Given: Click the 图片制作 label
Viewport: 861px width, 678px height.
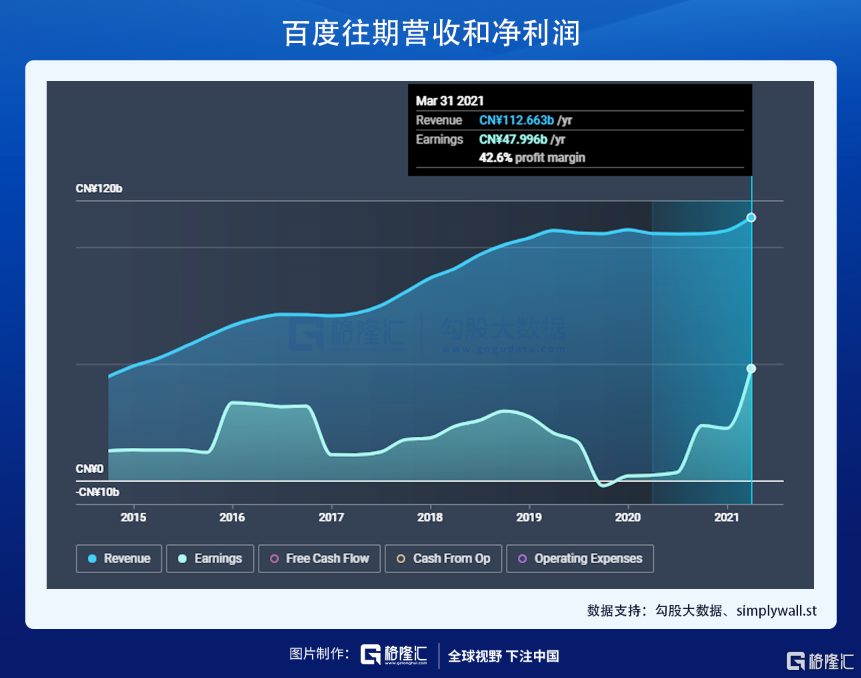Looking at the screenshot, I should 318,654.
